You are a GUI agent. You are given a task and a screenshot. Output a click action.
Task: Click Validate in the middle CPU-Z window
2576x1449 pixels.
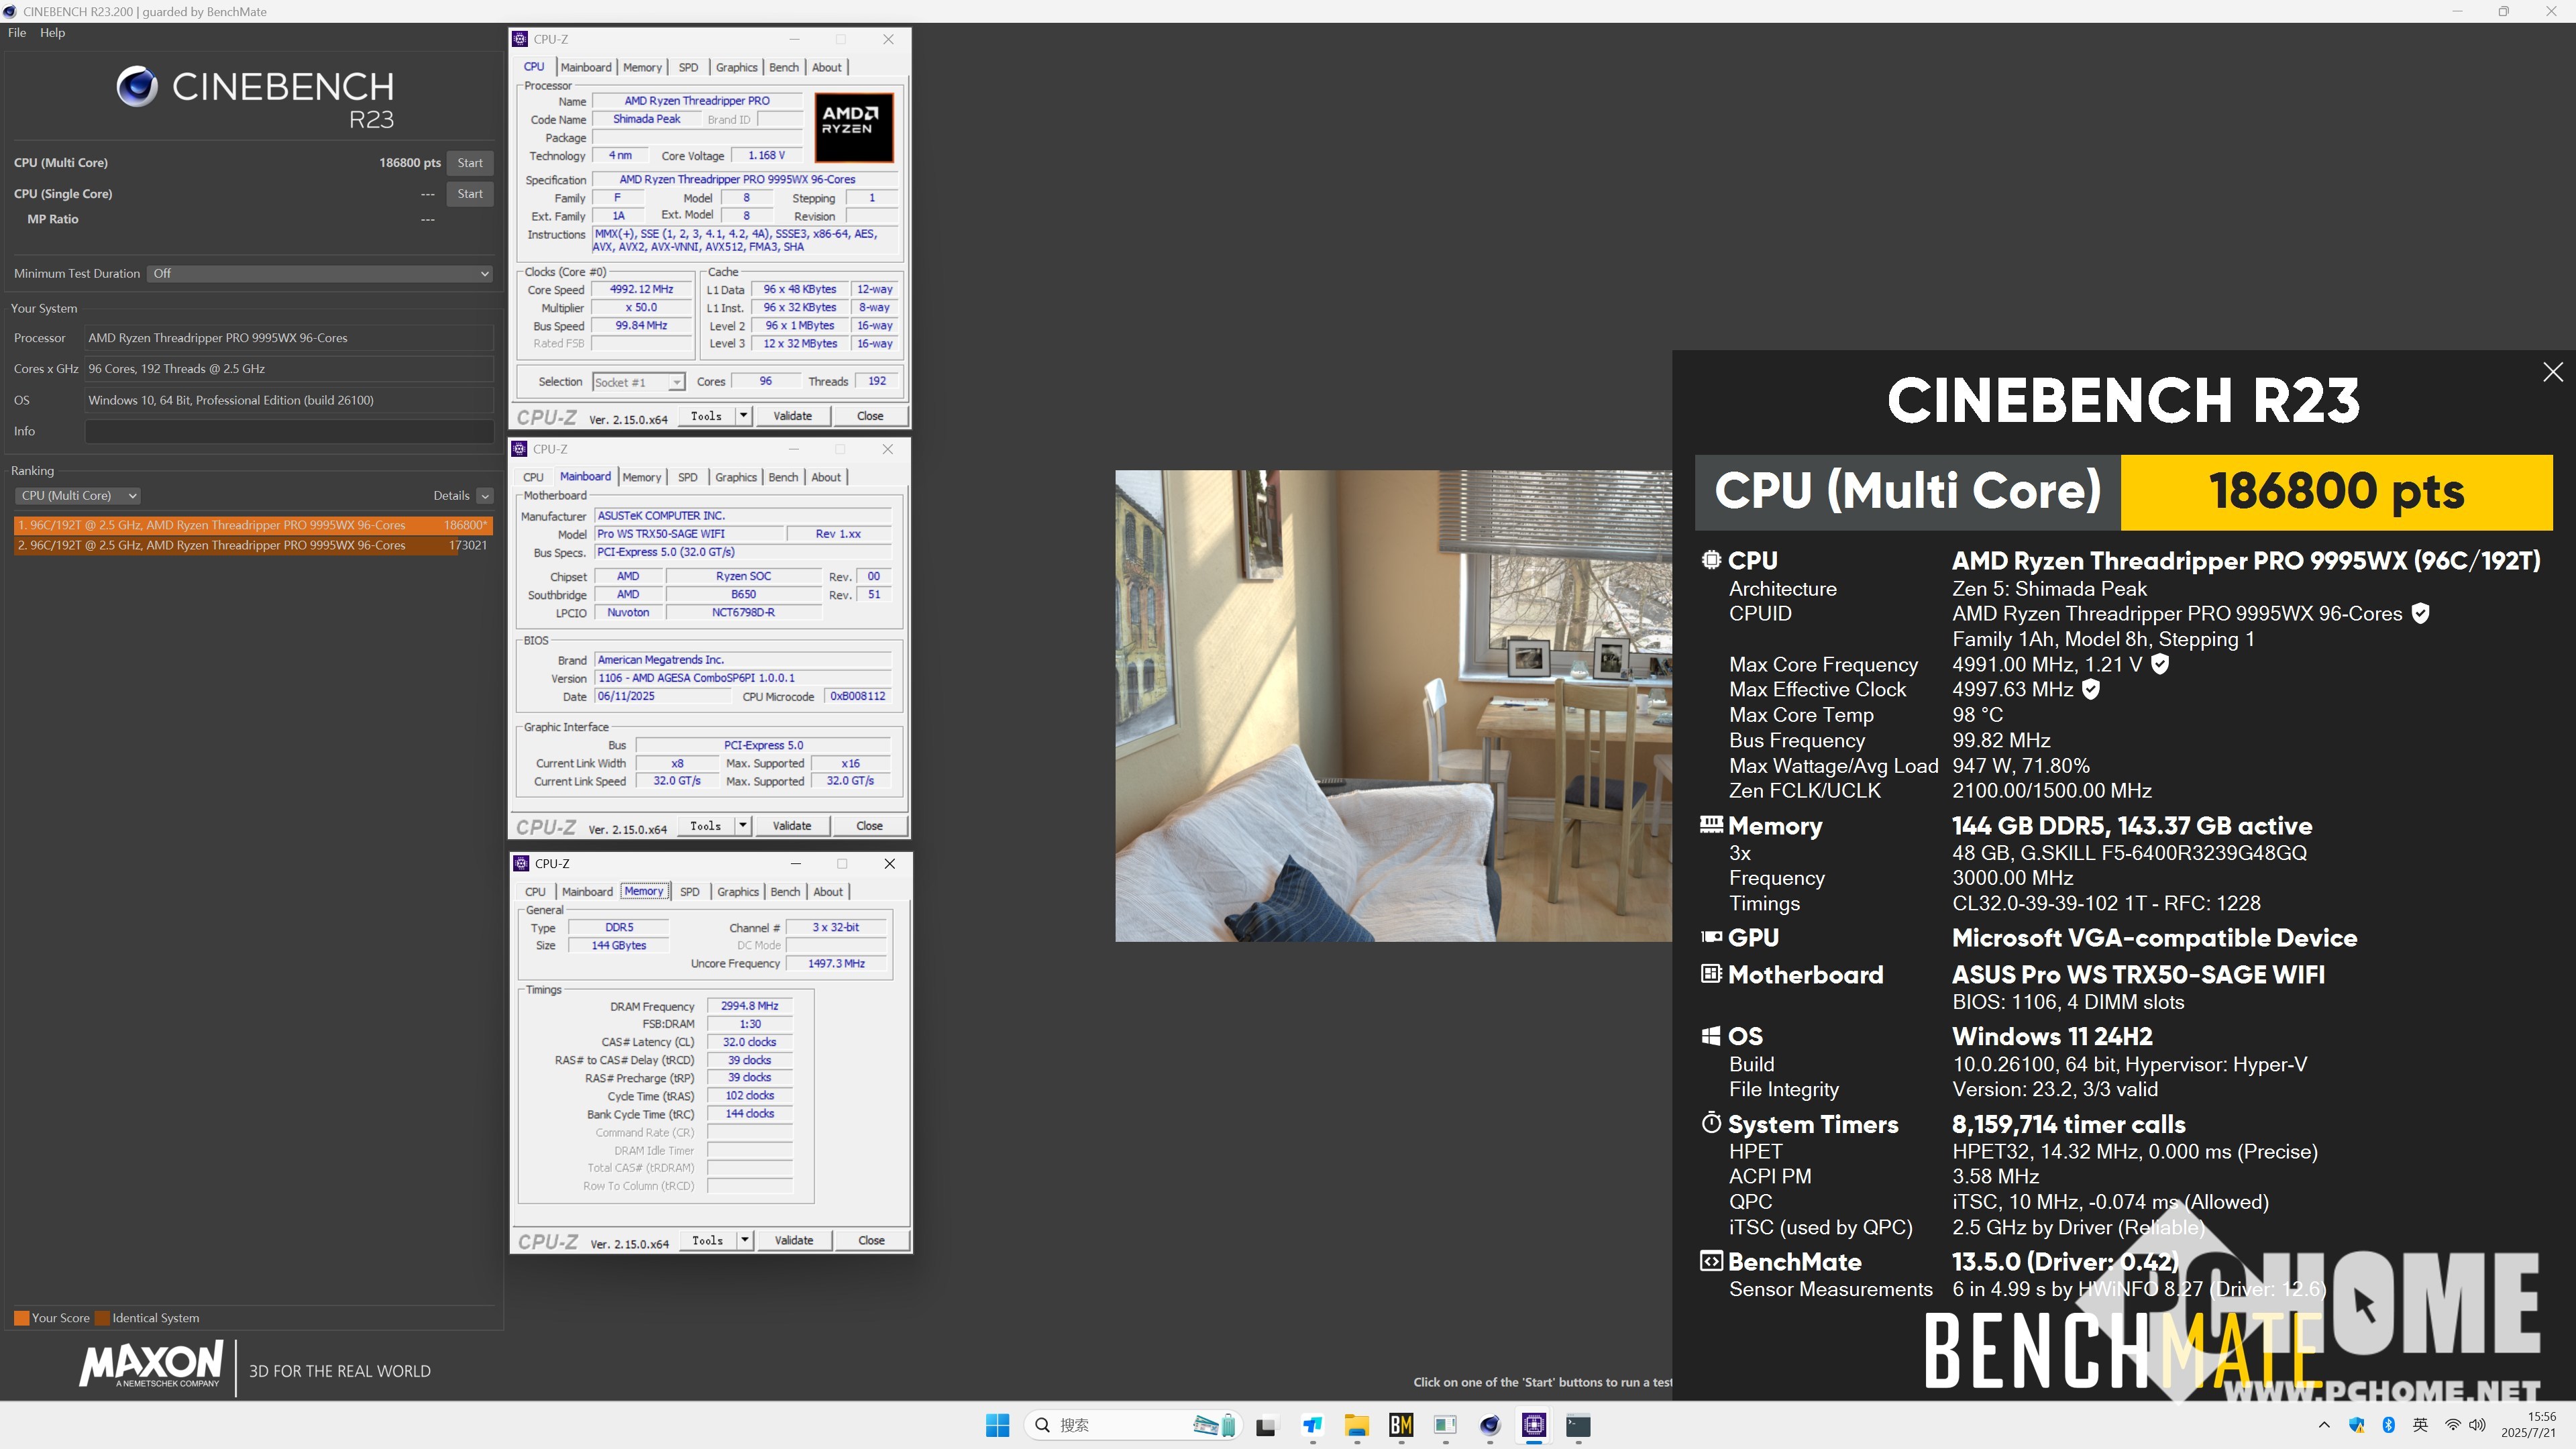(792, 825)
